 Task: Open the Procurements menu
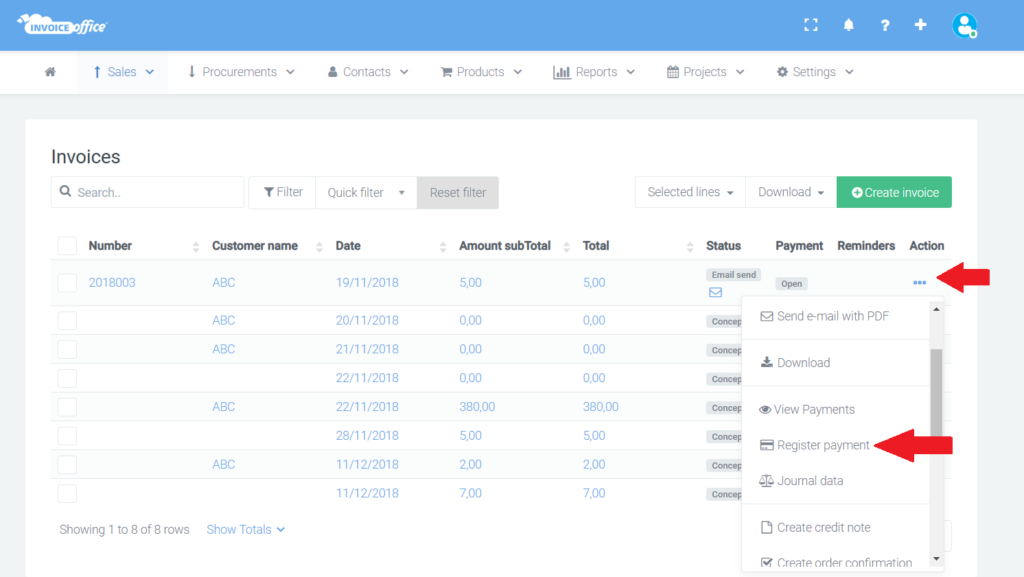(x=241, y=72)
